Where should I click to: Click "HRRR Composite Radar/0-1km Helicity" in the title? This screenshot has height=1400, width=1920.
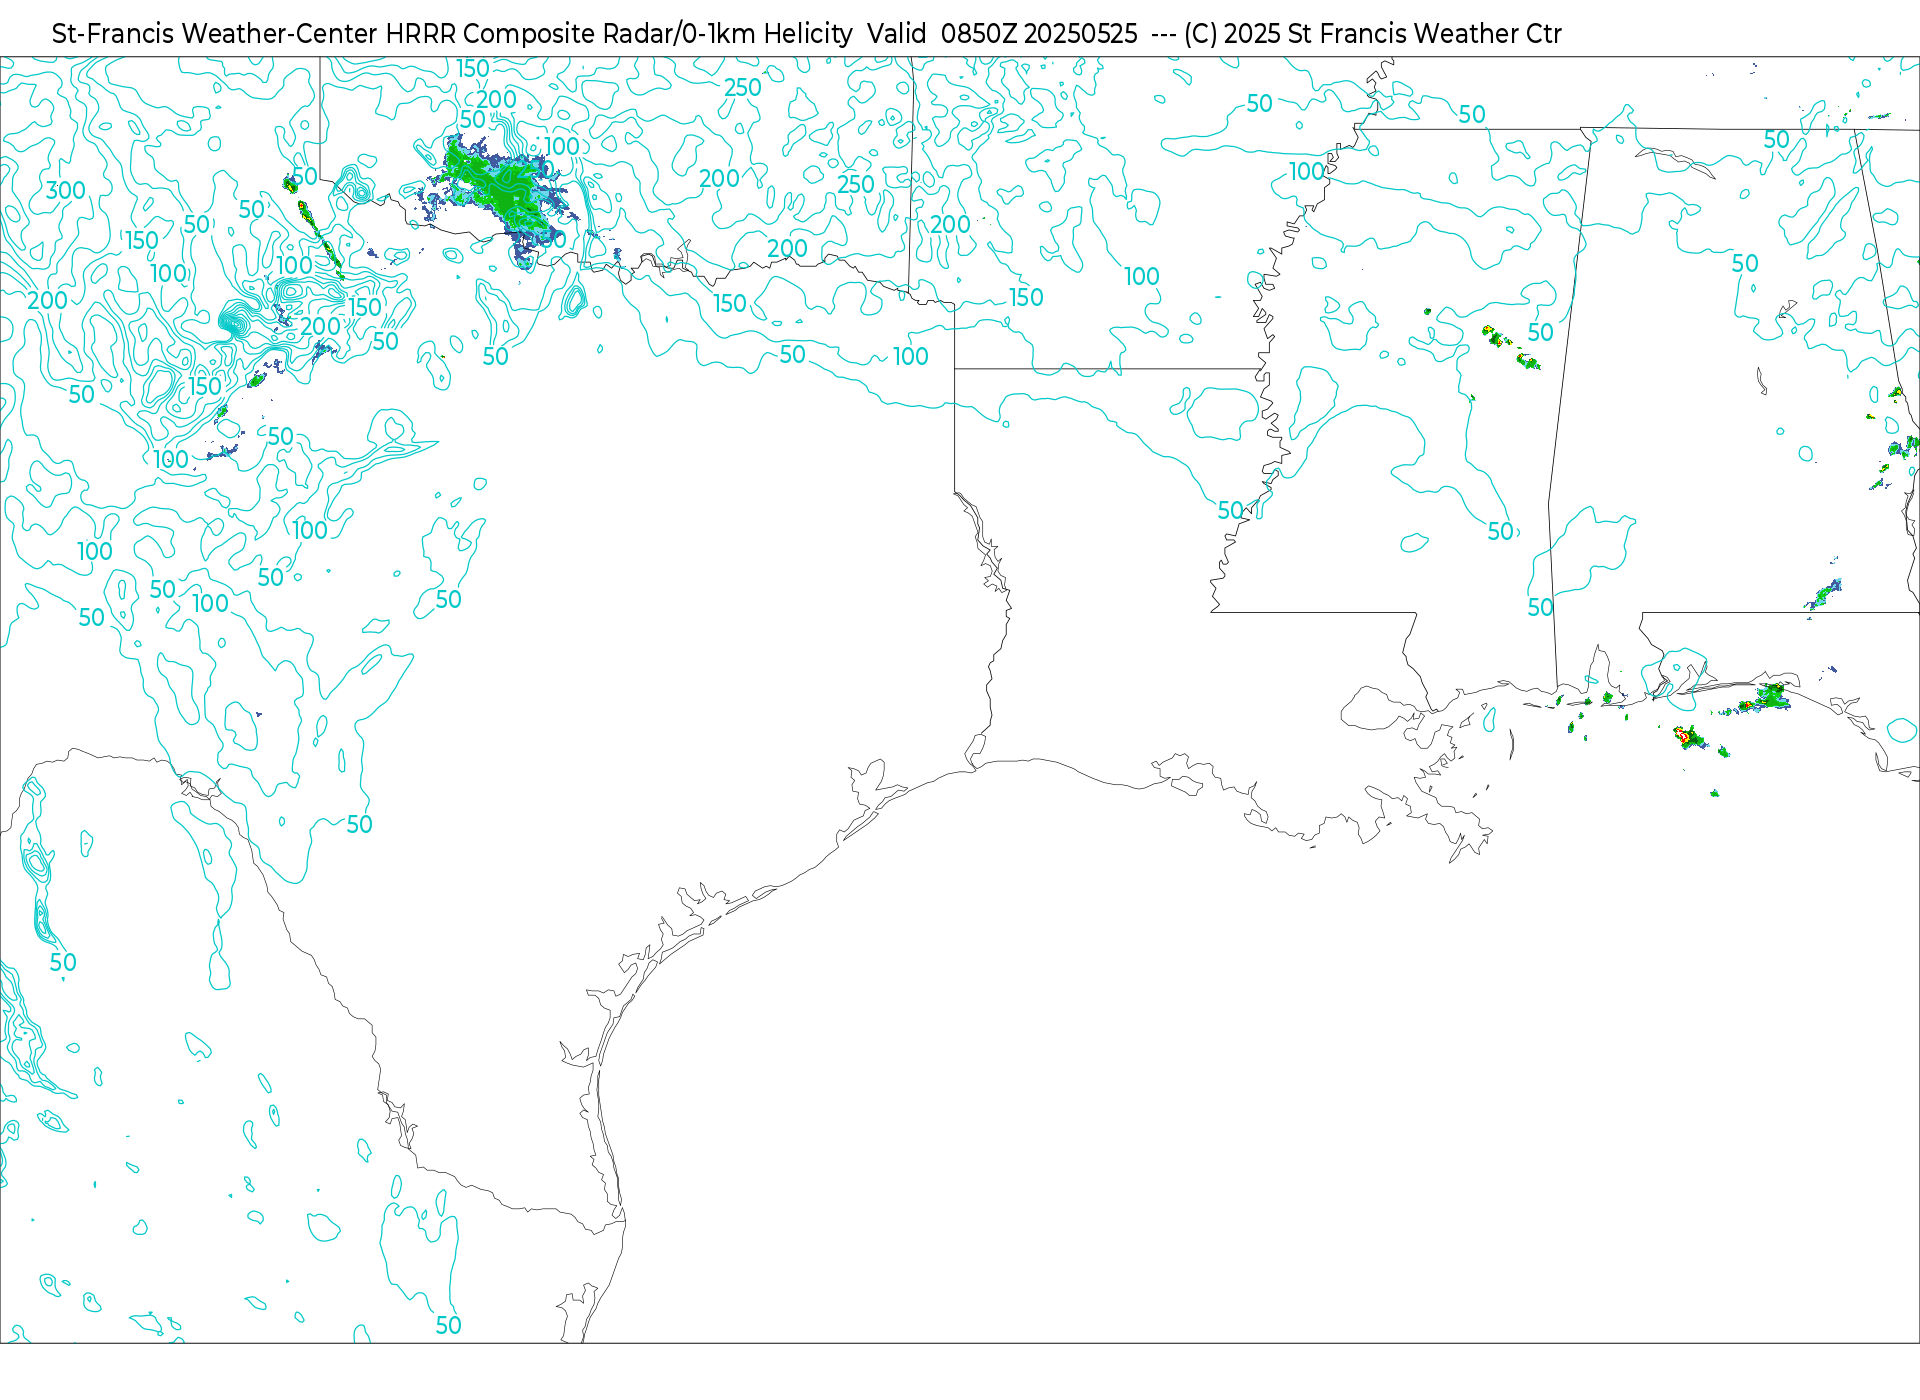[x=619, y=34]
